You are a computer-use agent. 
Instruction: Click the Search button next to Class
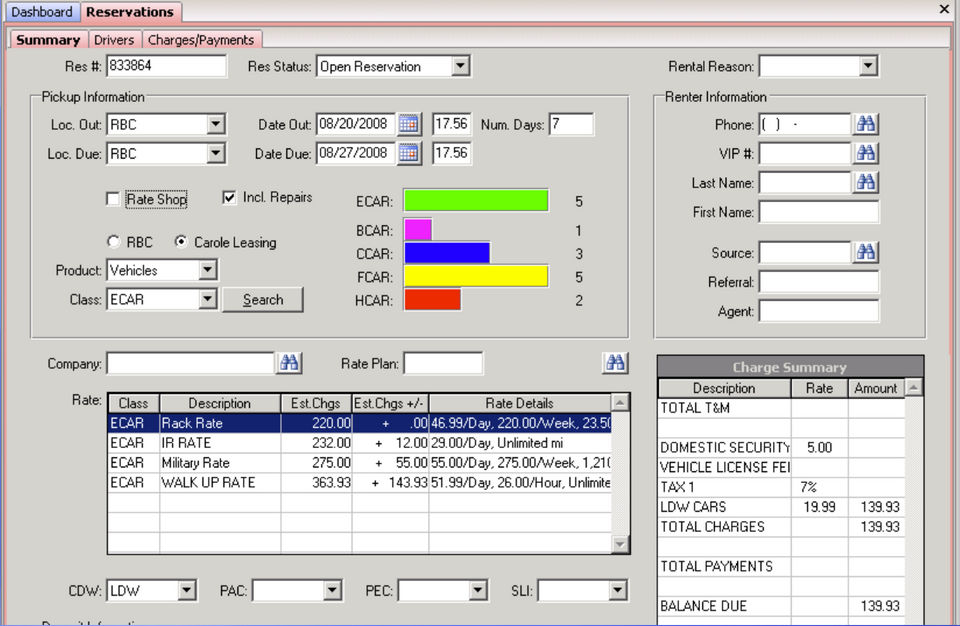click(262, 300)
